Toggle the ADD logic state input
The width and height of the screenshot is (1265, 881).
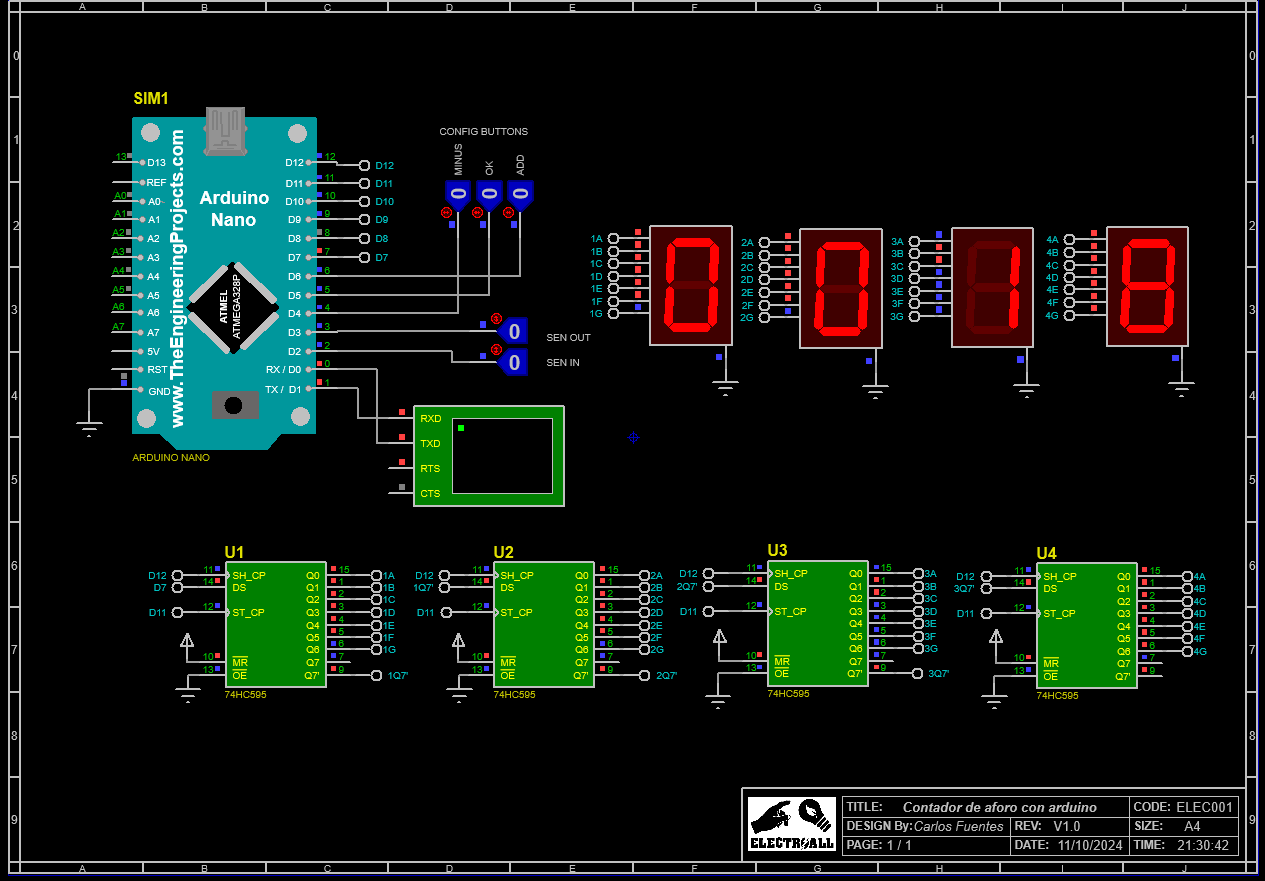click(520, 193)
